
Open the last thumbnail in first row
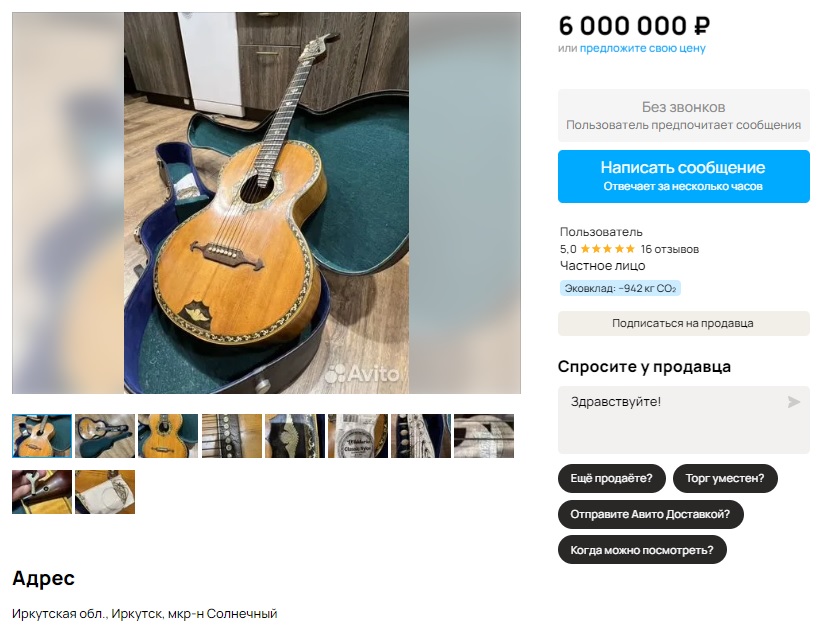pyautogui.click(x=484, y=436)
